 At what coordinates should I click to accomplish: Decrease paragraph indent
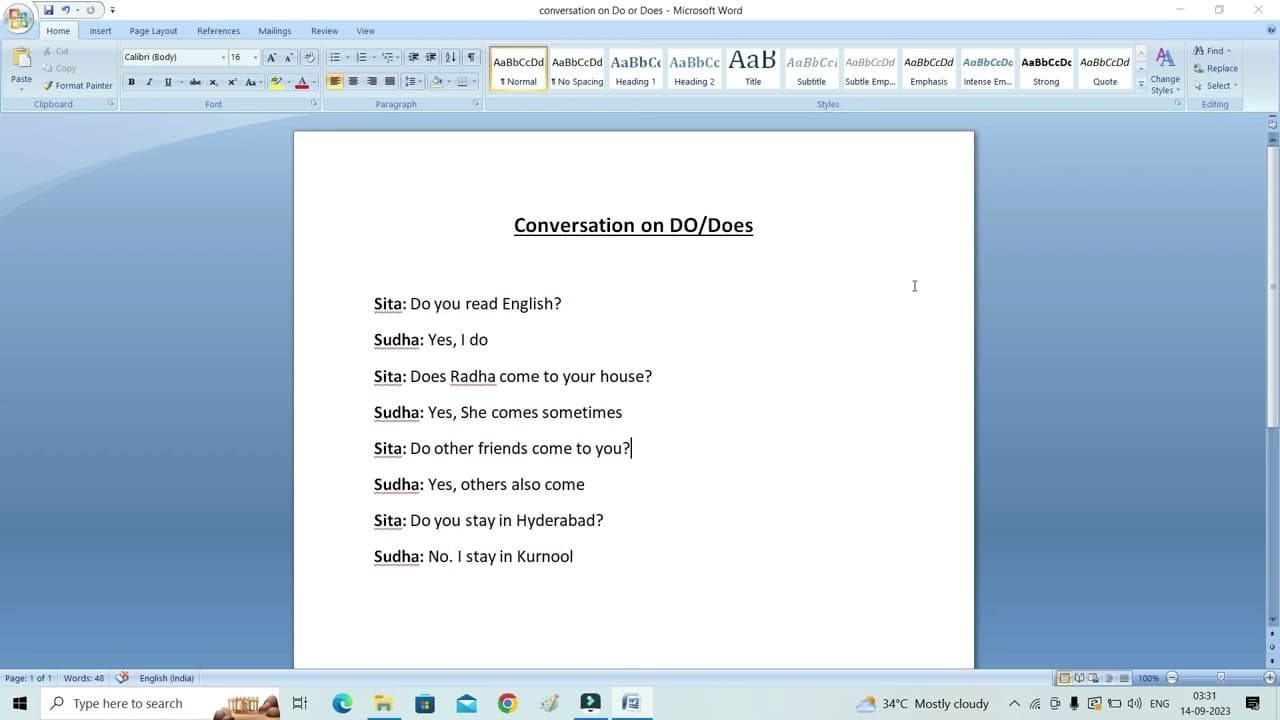coord(413,58)
